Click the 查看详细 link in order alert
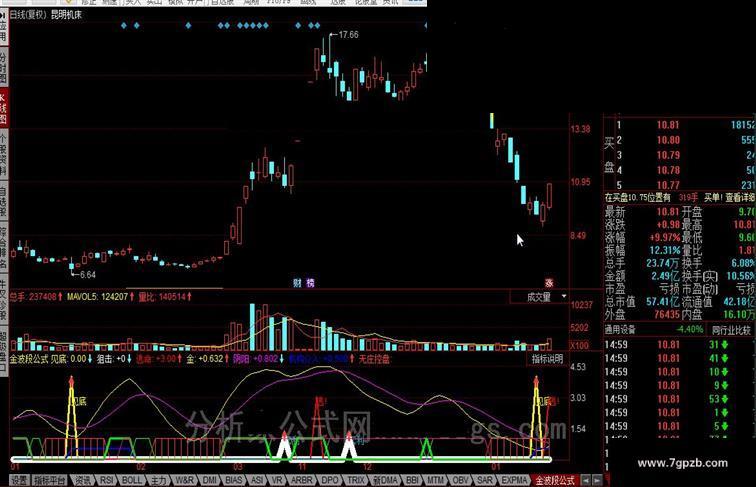 [x=740, y=198]
